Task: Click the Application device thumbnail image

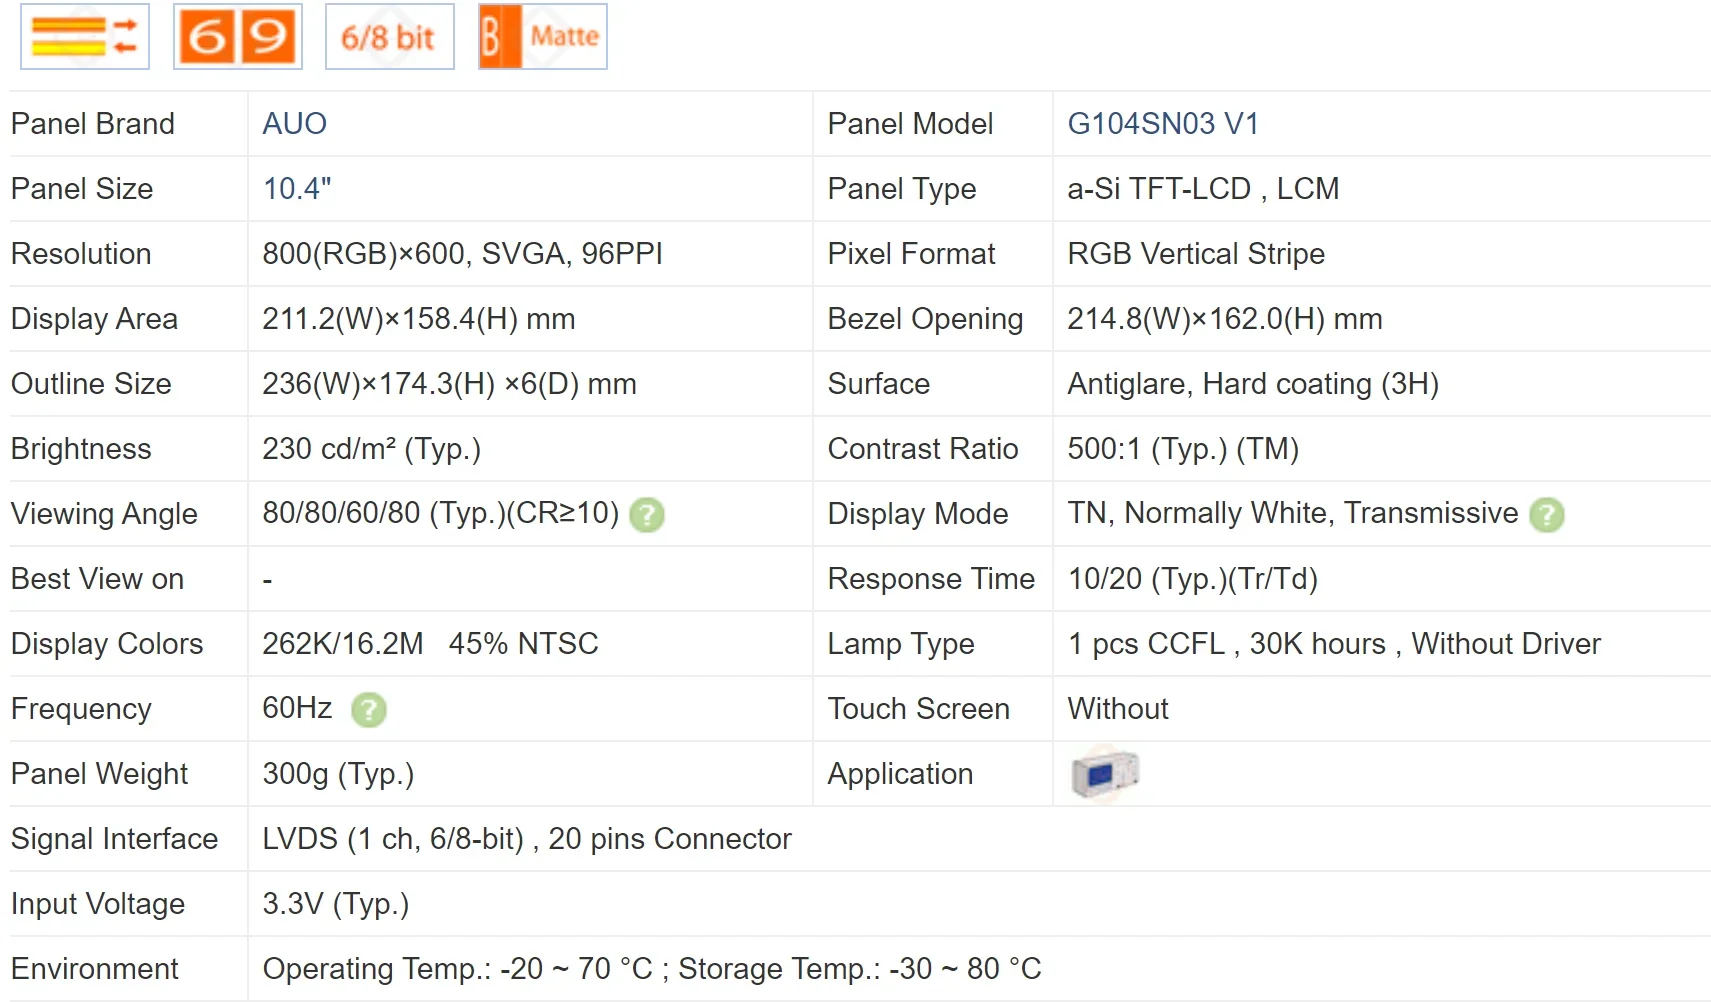Action: (x=1104, y=774)
